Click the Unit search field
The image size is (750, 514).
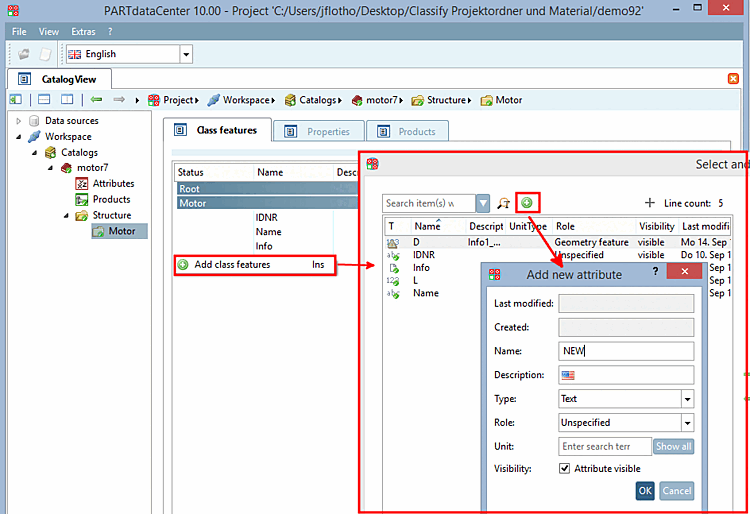[605, 447]
